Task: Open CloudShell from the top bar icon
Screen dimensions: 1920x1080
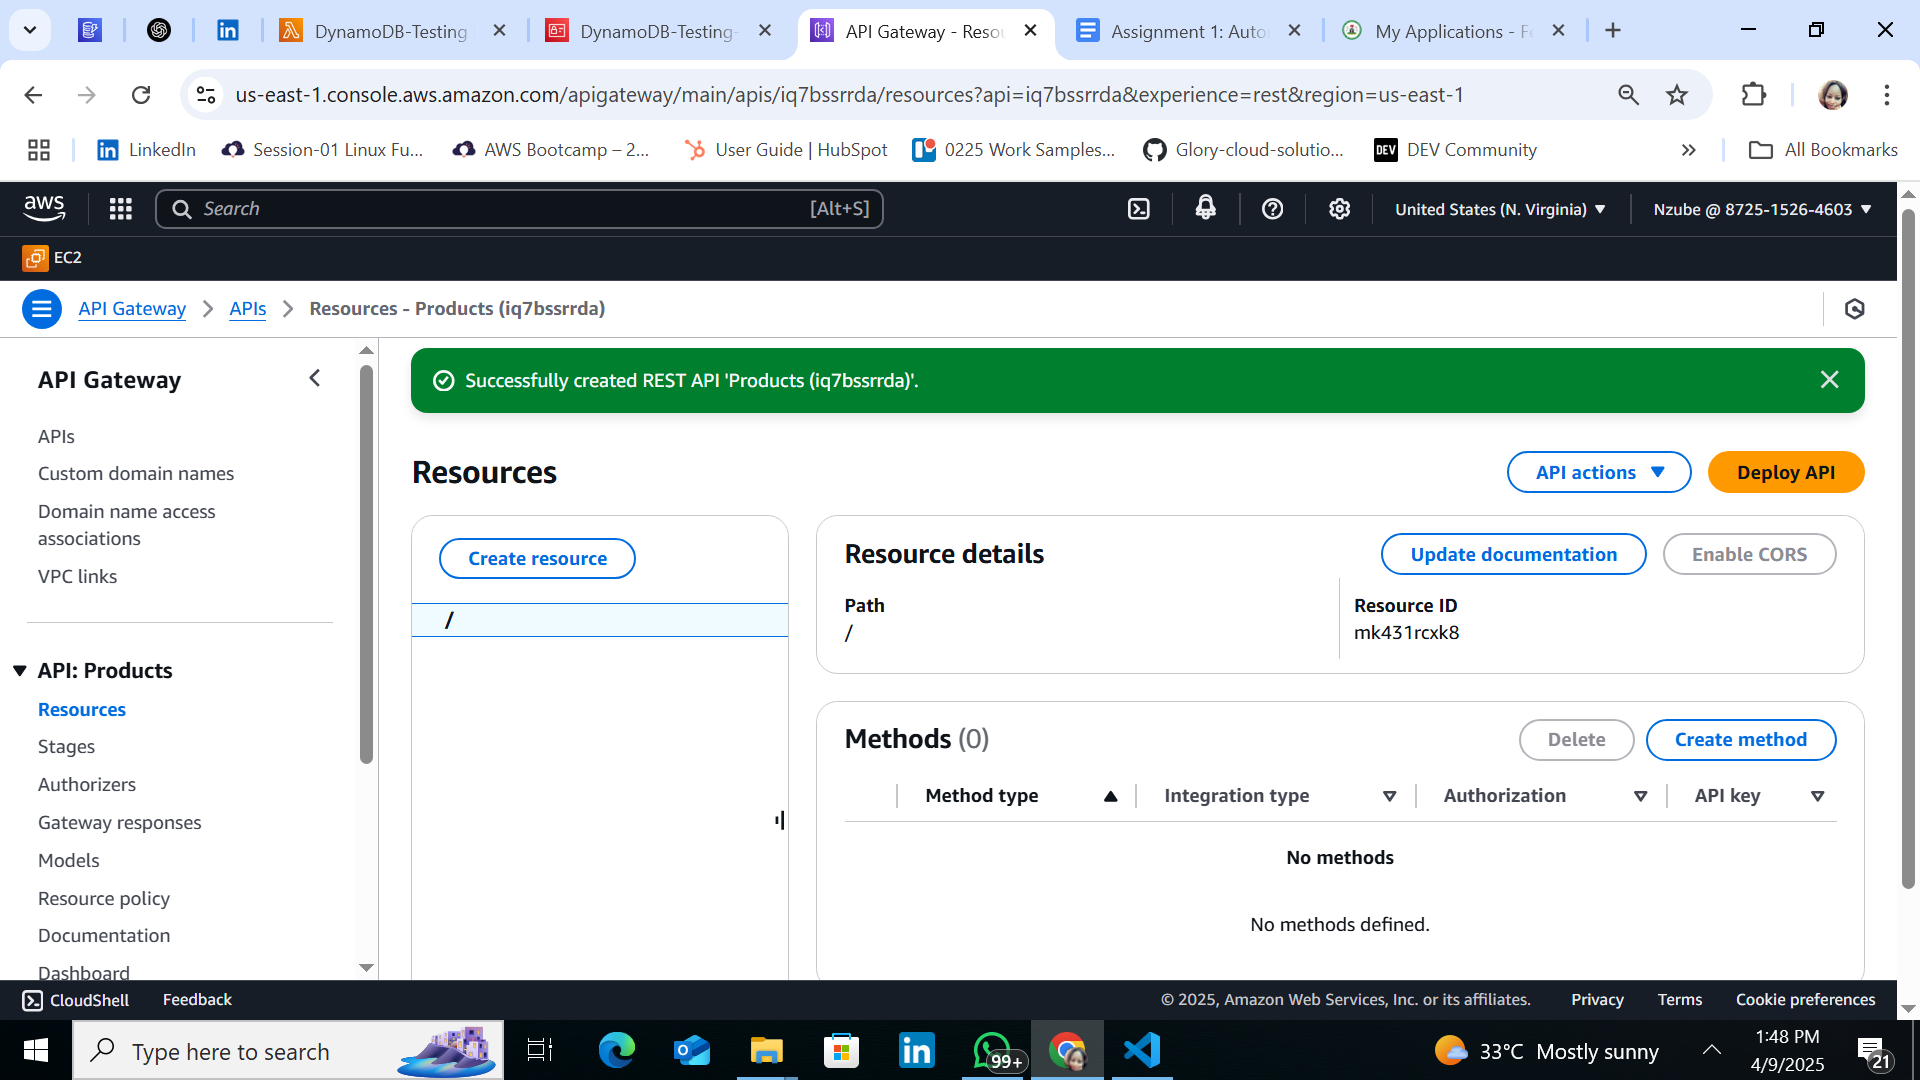Action: (x=1139, y=209)
